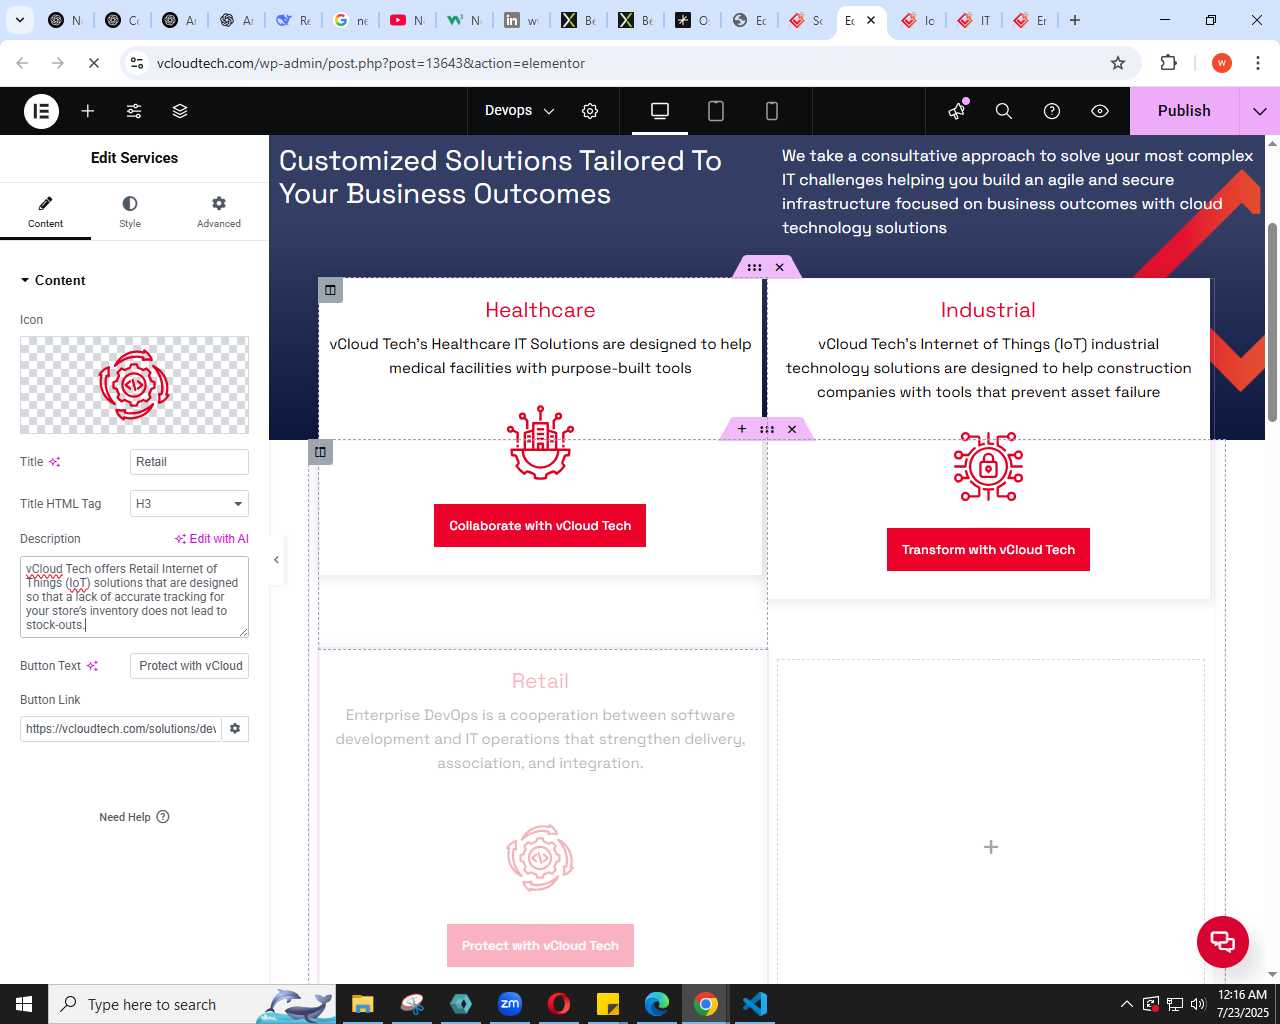Open the Finder search icon
This screenshot has height=1024, width=1280.
coord(1004,111)
